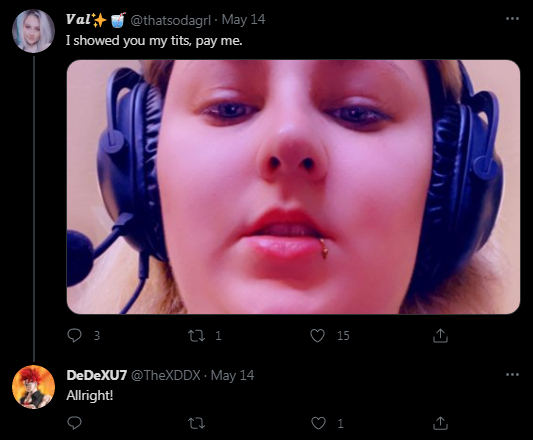This screenshot has height=440, width=533.
Task: Open DeDeXU7's profile avatar
Action: tap(33, 387)
